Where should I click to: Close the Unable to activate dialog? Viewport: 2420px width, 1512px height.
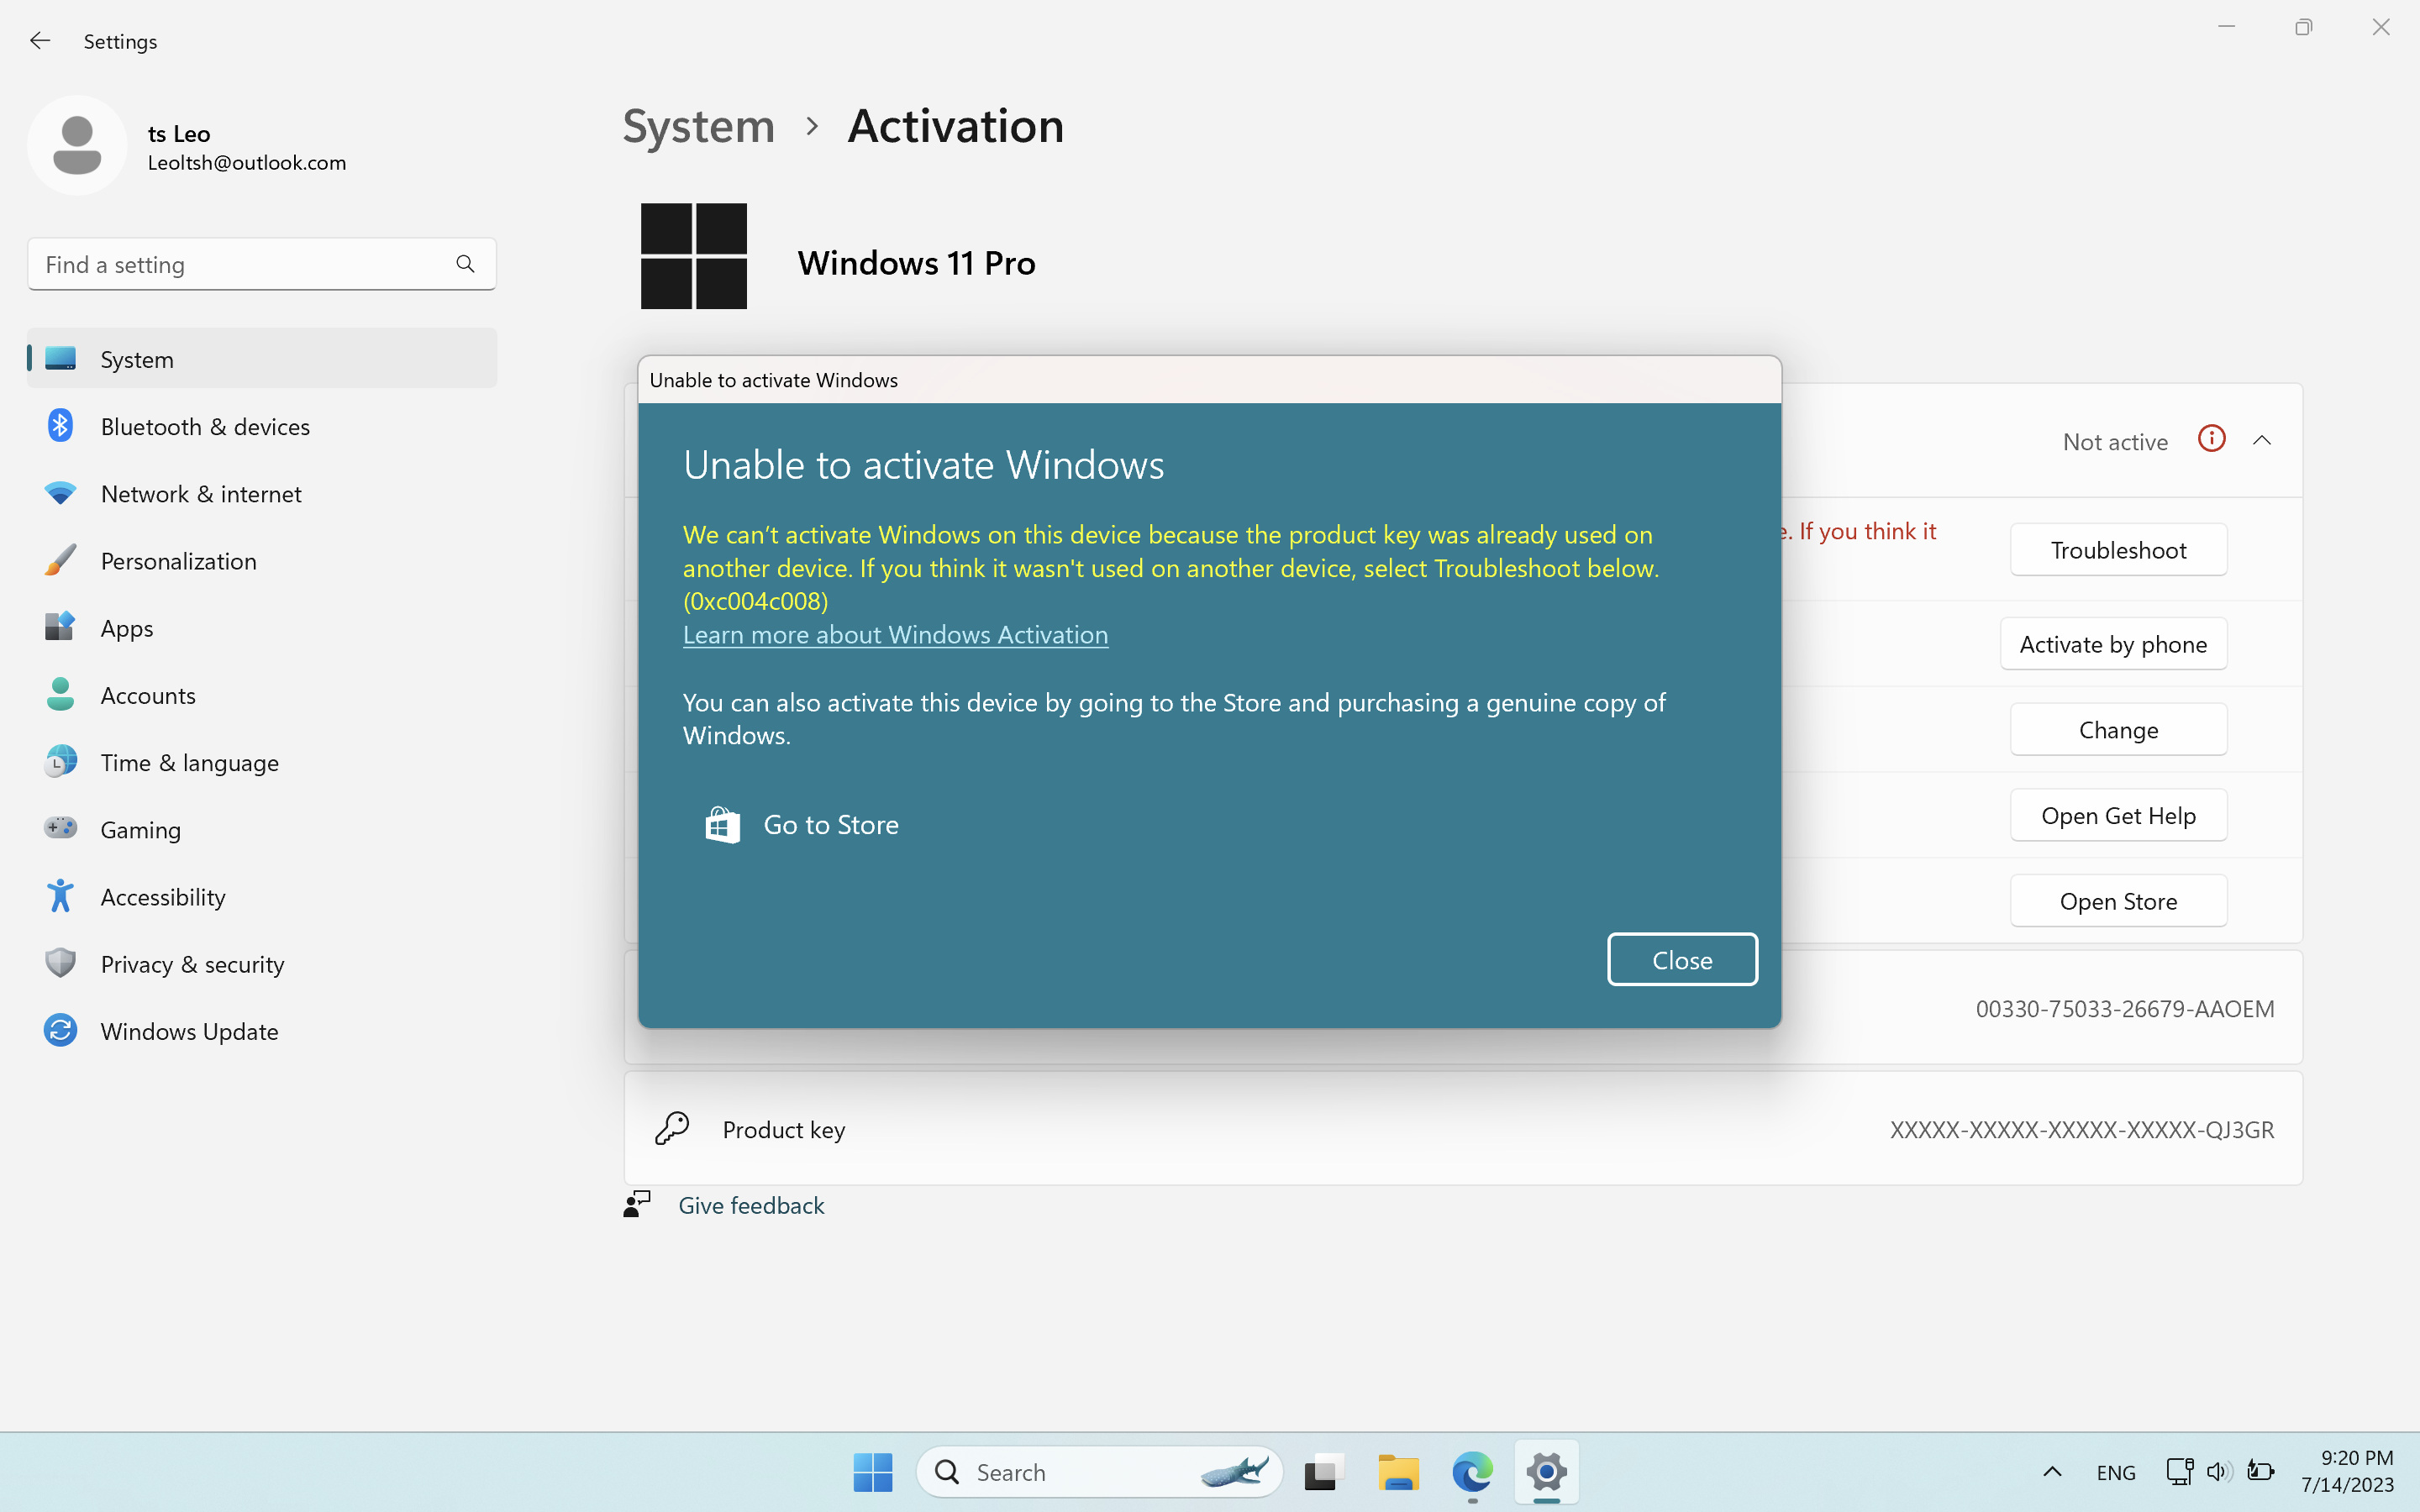pyautogui.click(x=1682, y=960)
